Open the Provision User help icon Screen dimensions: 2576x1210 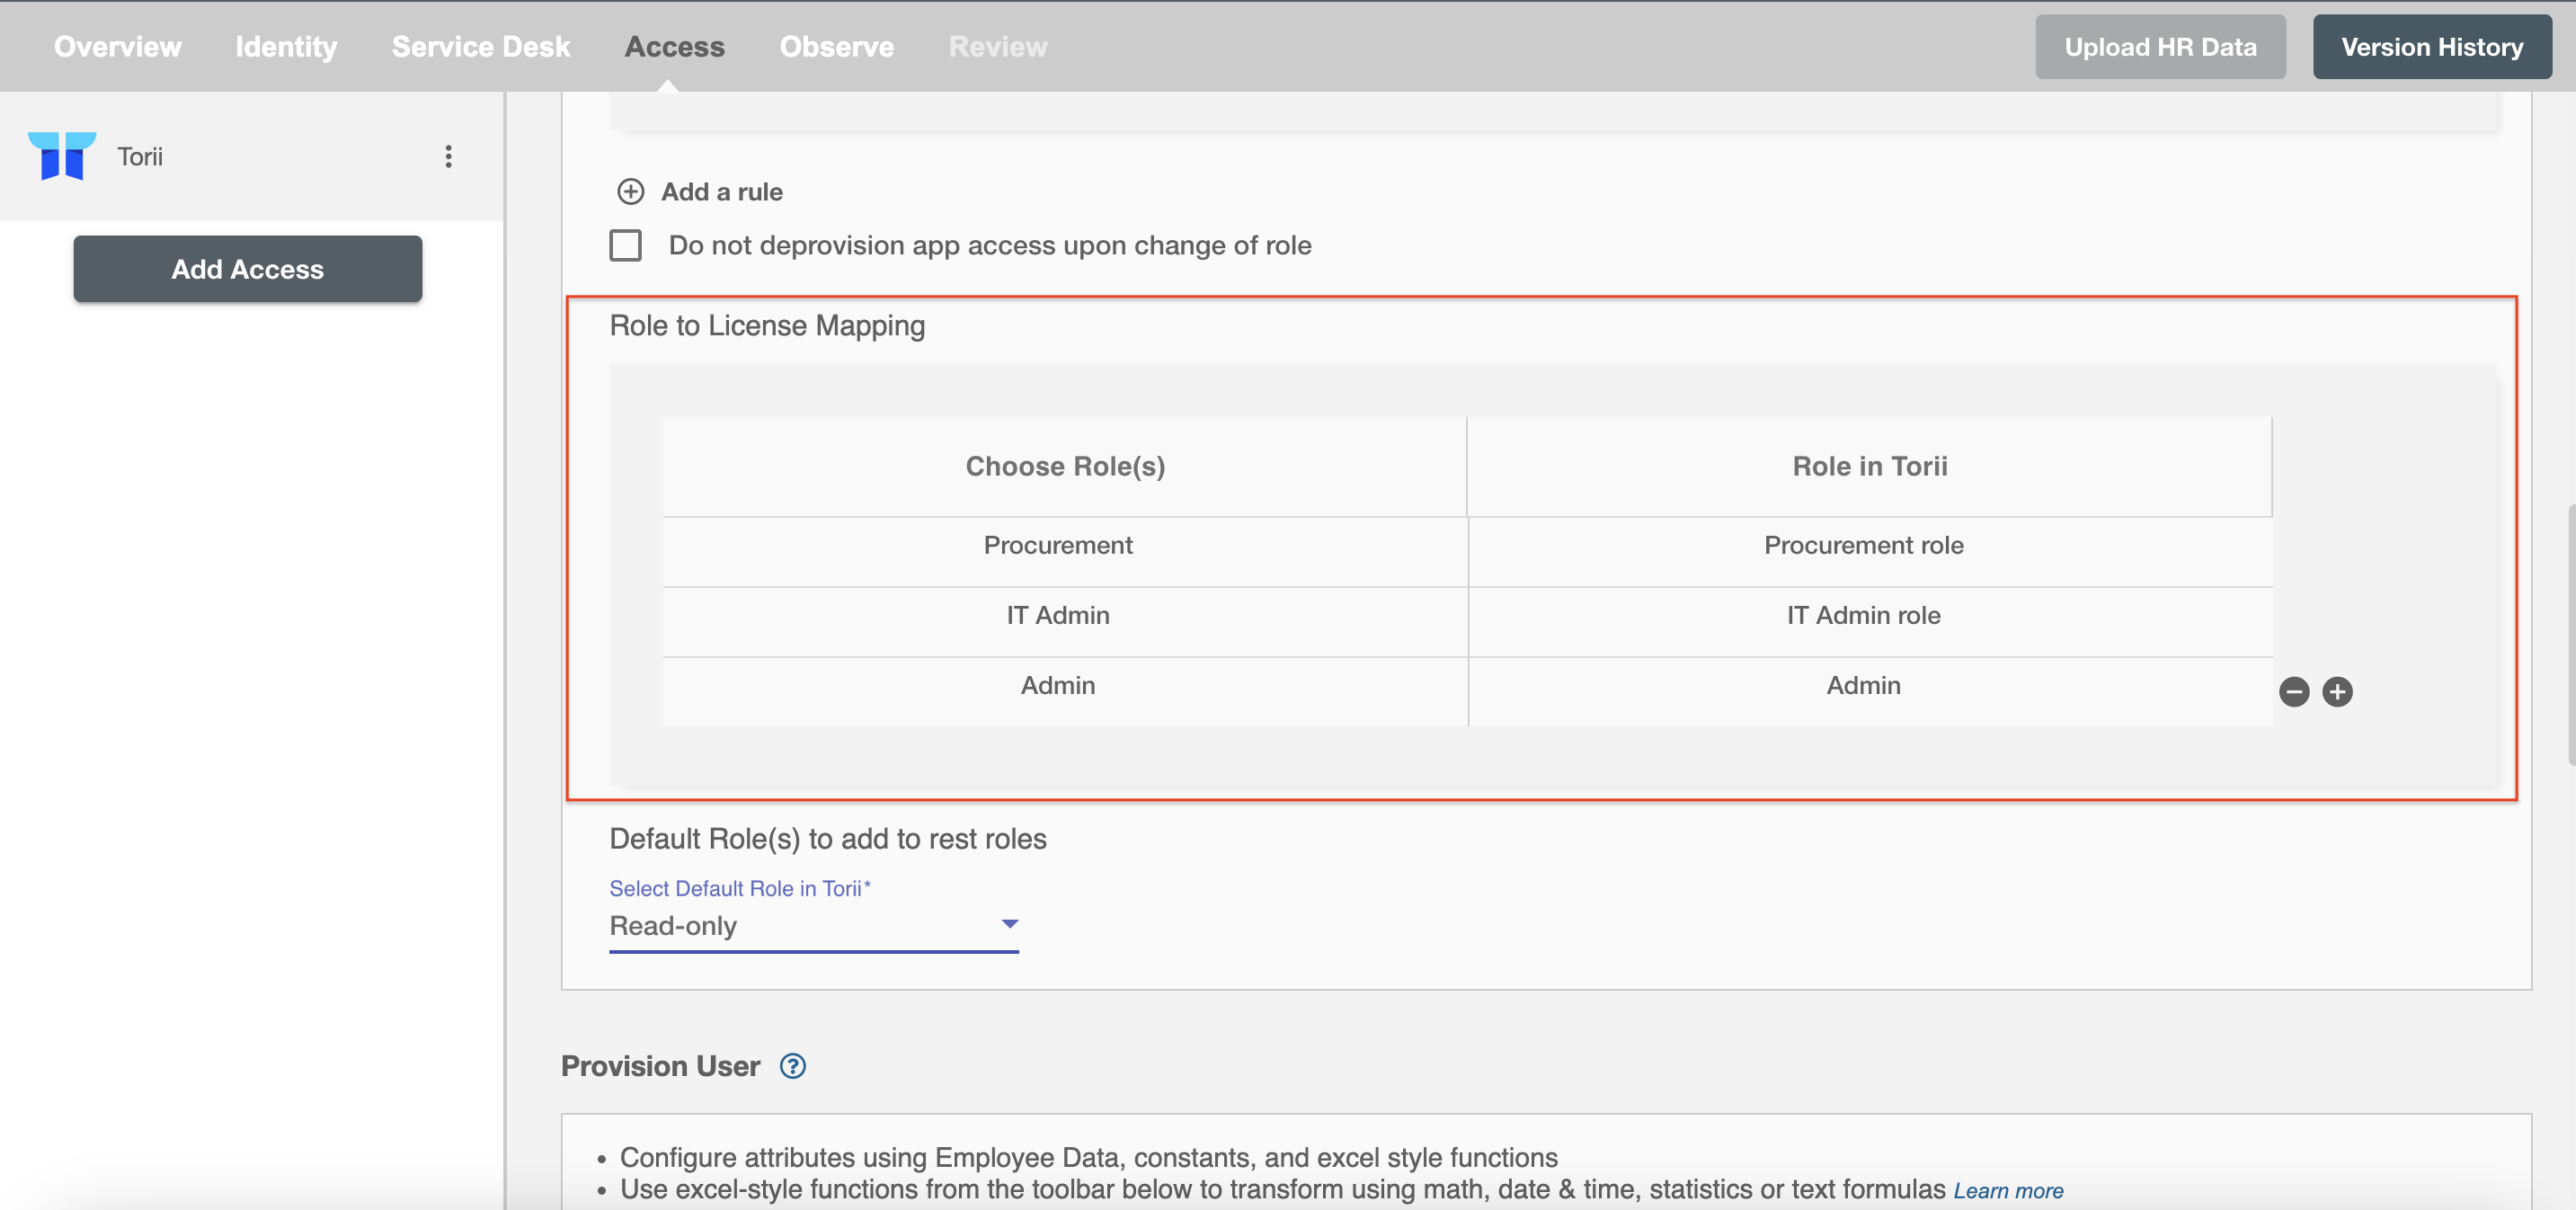pos(793,1066)
